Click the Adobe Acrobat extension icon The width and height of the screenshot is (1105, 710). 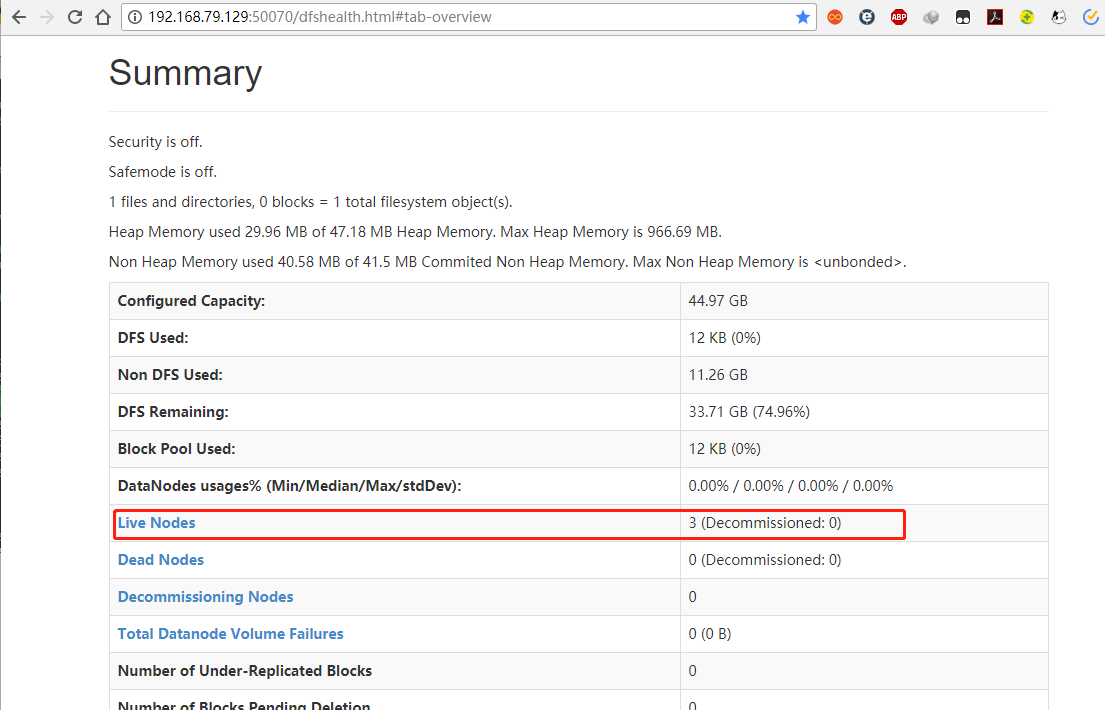pos(995,17)
